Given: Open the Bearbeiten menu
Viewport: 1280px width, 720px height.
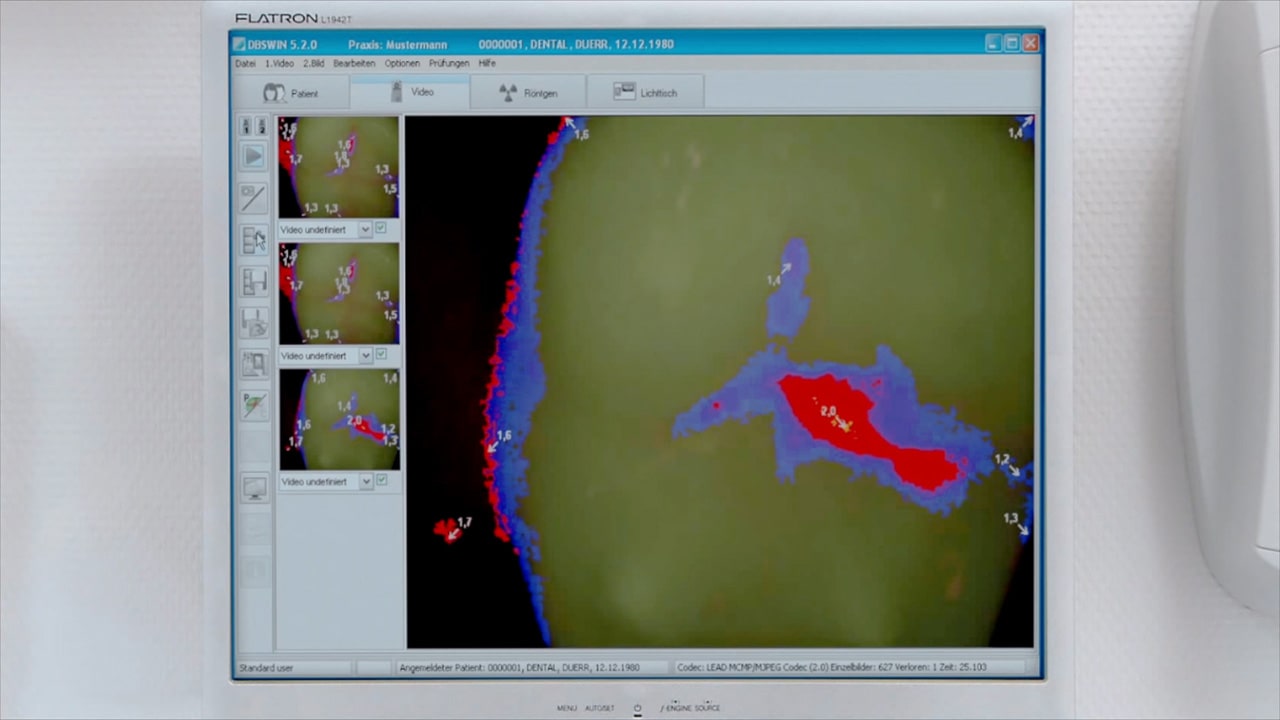Looking at the screenshot, I should [x=354, y=63].
